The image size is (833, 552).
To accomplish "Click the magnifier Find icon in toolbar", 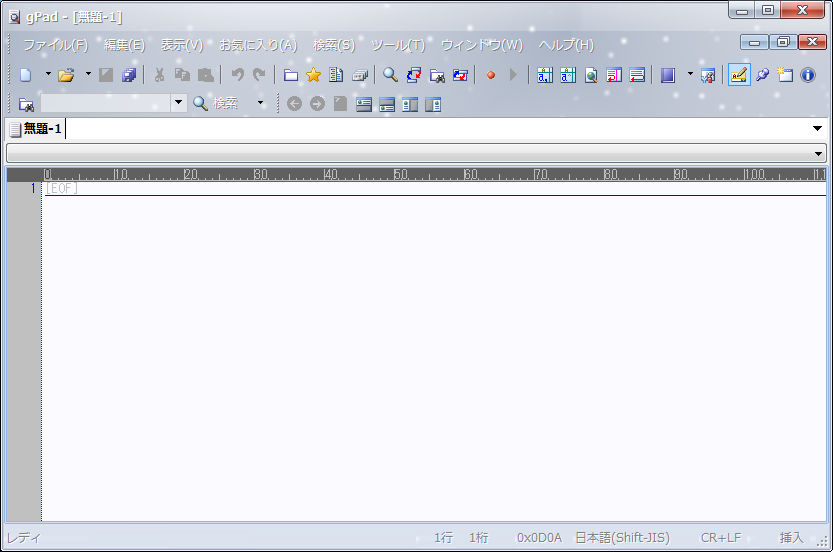I will click(390, 75).
